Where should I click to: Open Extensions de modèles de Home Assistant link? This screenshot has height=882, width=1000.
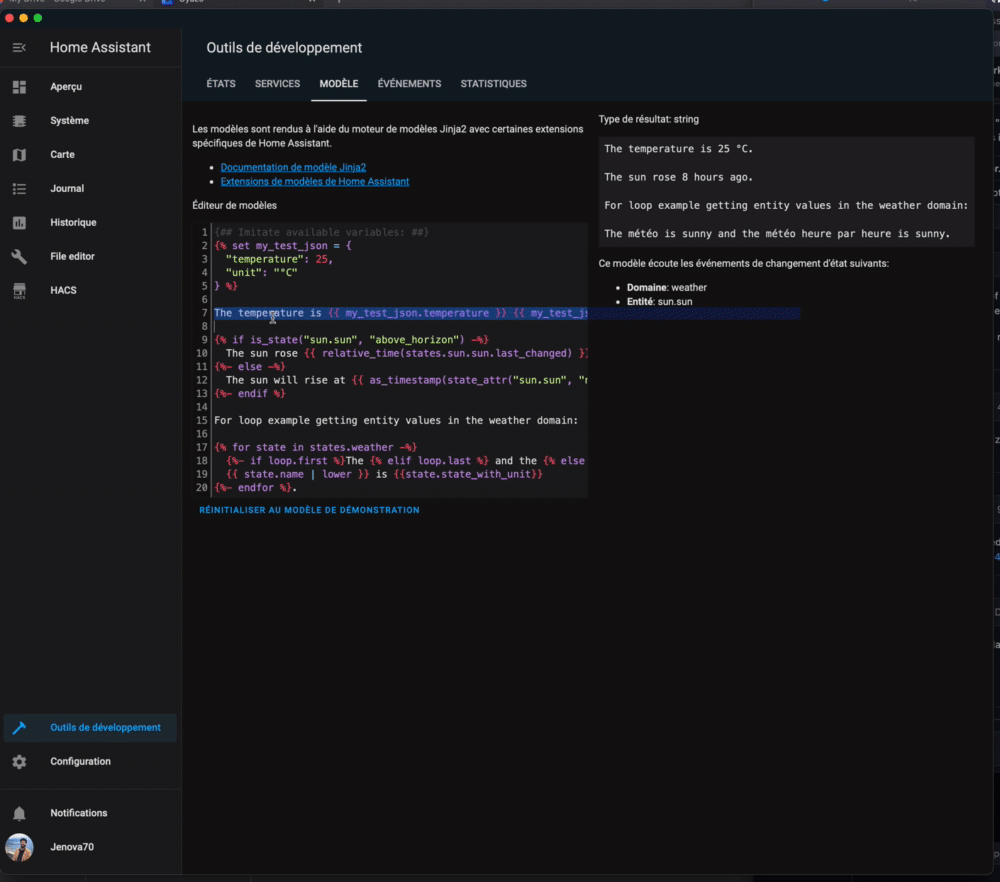point(315,182)
